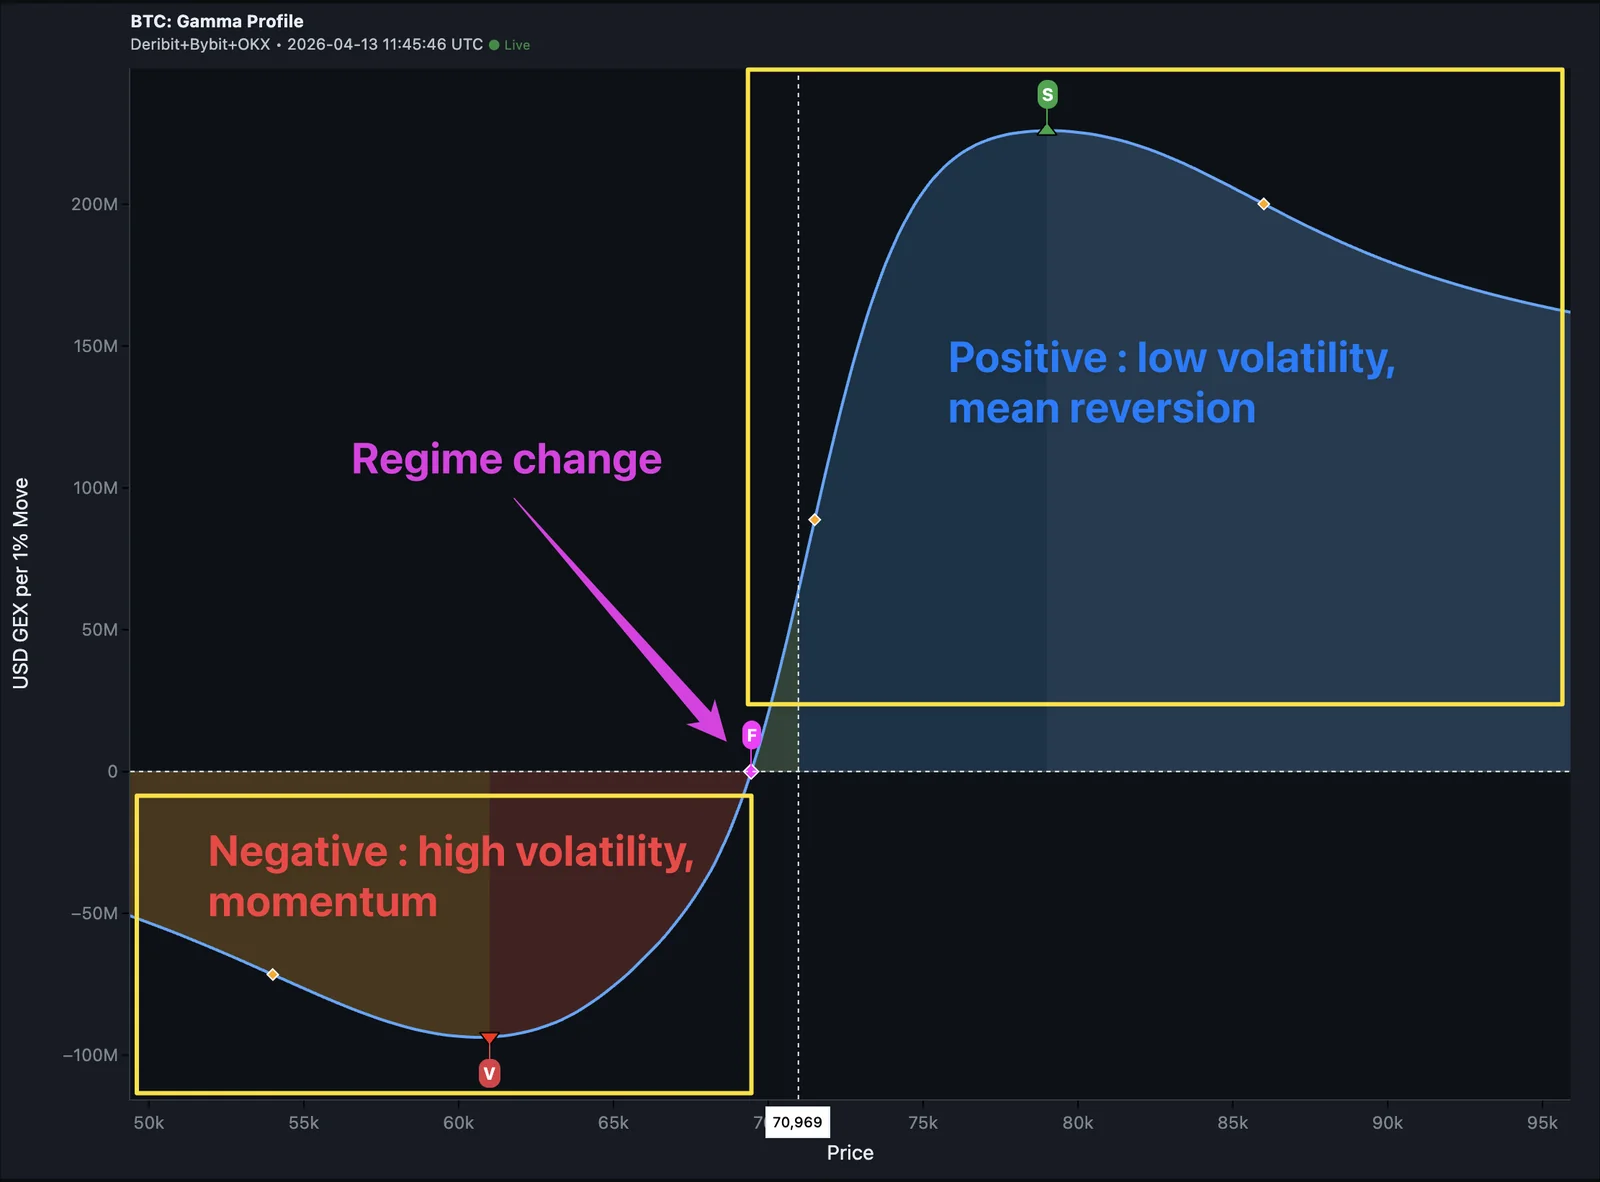The height and width of the screenshot is (1182, 1600).
Task: Click the green S pin marking gamma peak
Action: tap(1046, 95)
